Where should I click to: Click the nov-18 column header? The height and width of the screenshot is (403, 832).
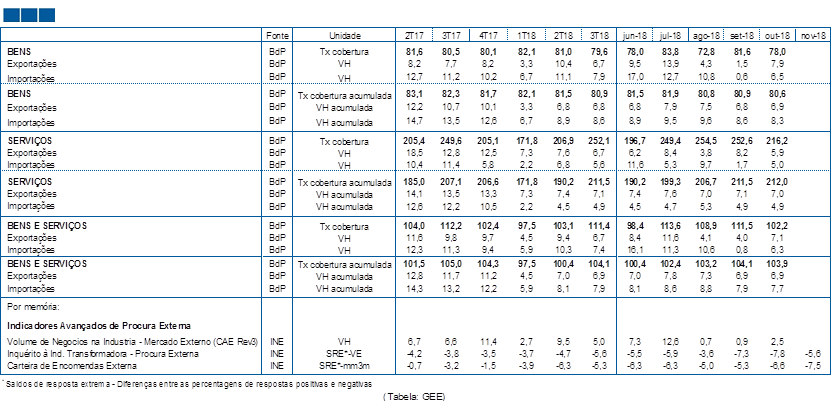click(x=811, y=35)
